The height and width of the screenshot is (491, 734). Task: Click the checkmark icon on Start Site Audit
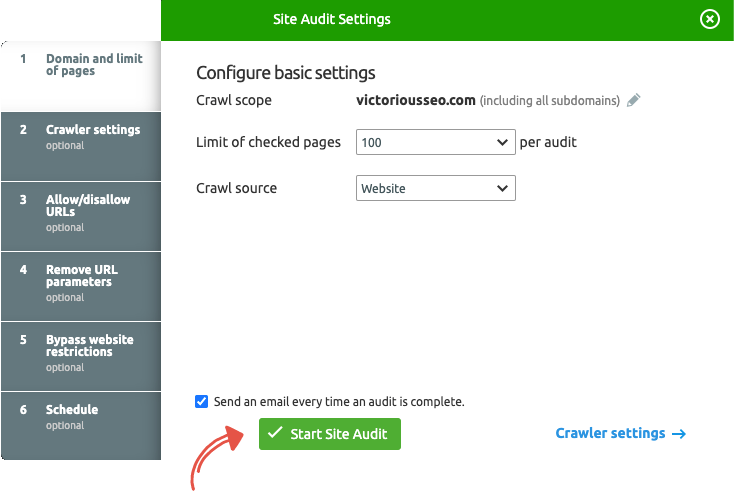click(x=275, y=433)
